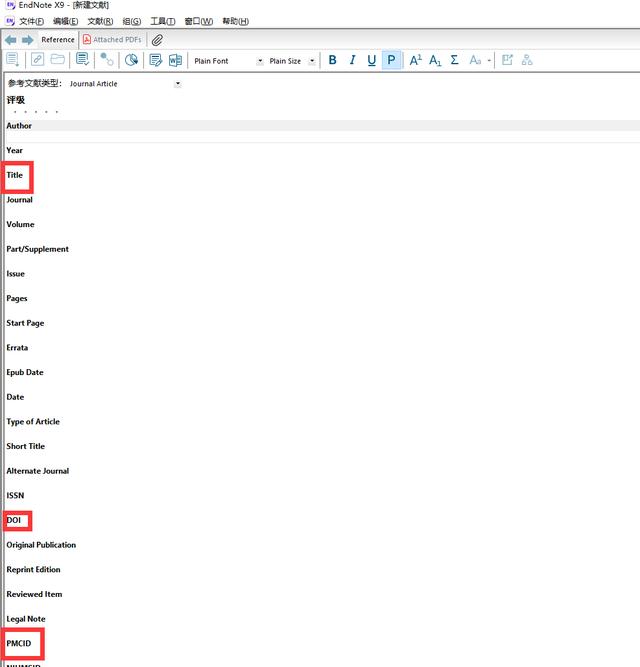Click the change case Aa icon

point(475,60)
